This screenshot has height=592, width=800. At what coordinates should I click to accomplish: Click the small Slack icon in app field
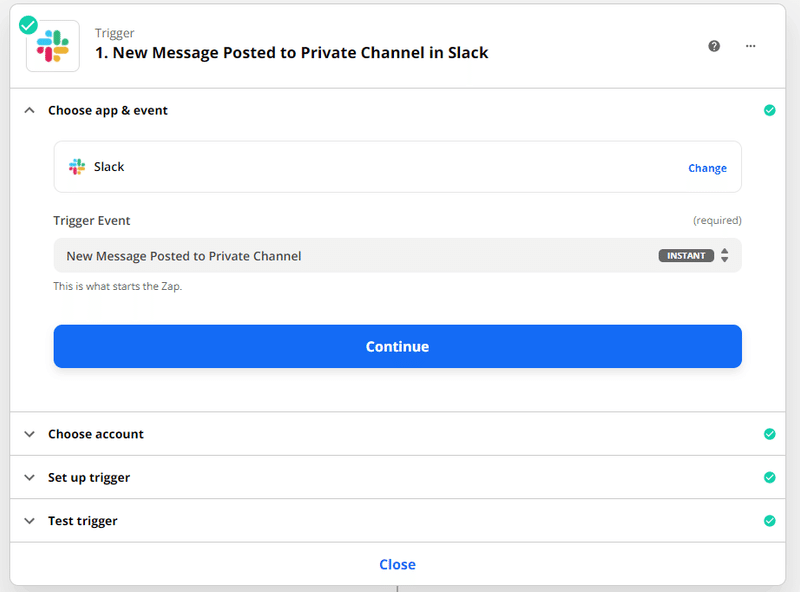point(77,167)
